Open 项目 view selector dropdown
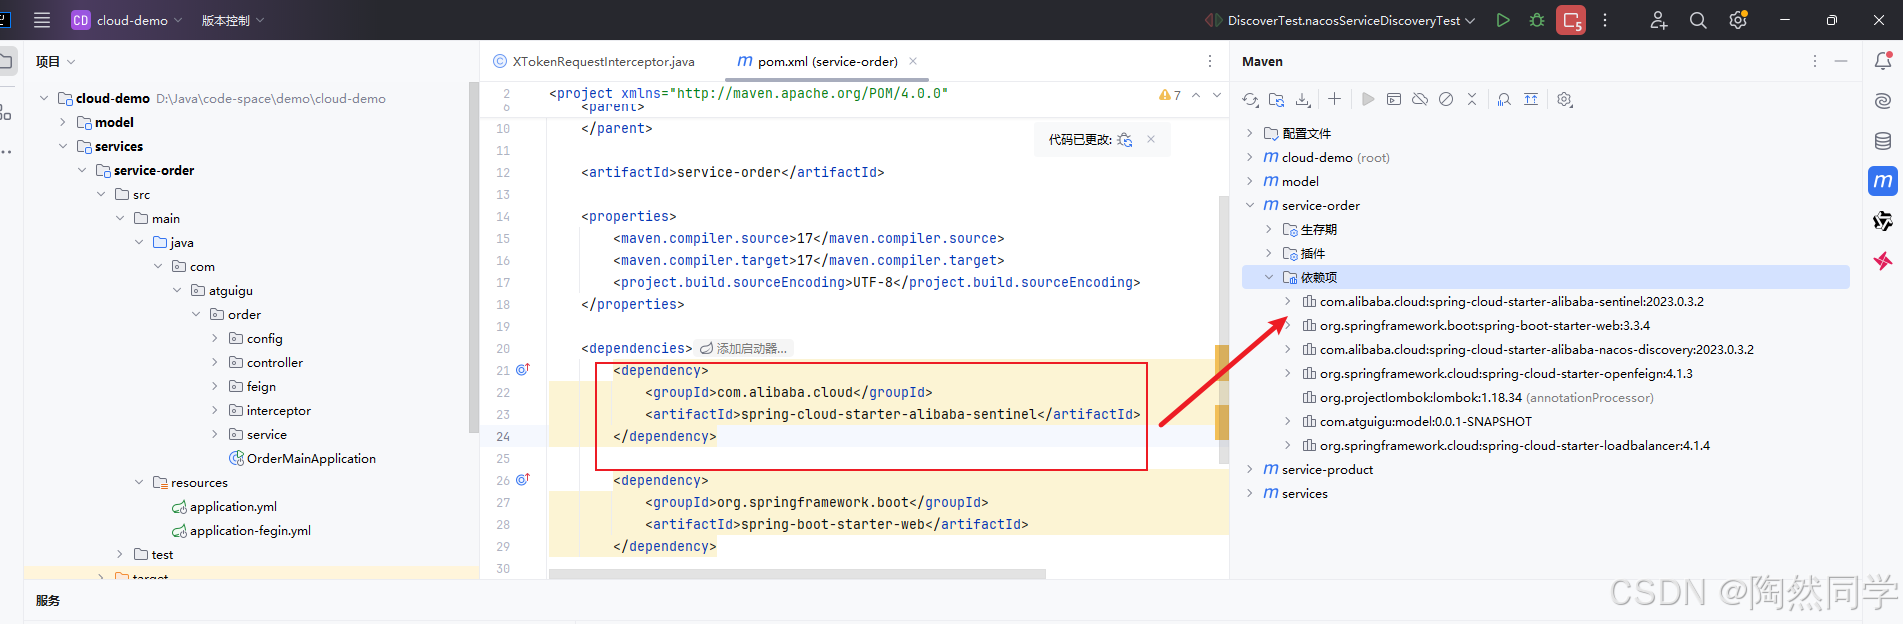The image size is (1903, 624). click(x=56, y=61)
